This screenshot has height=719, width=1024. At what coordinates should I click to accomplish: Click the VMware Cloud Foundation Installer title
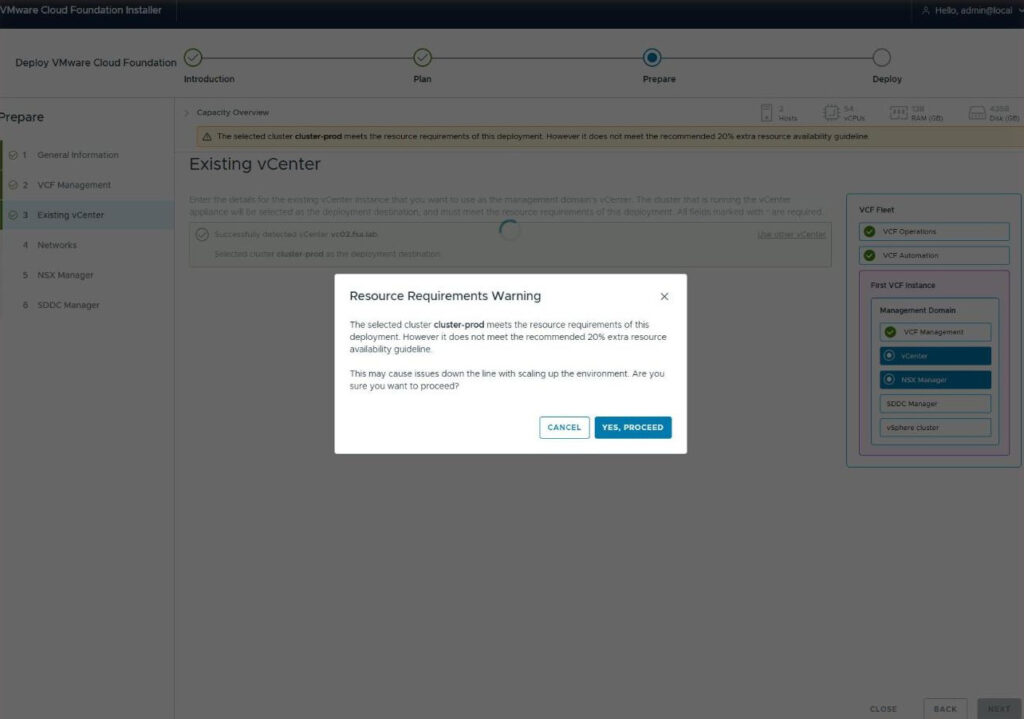[x=80, y=10]
